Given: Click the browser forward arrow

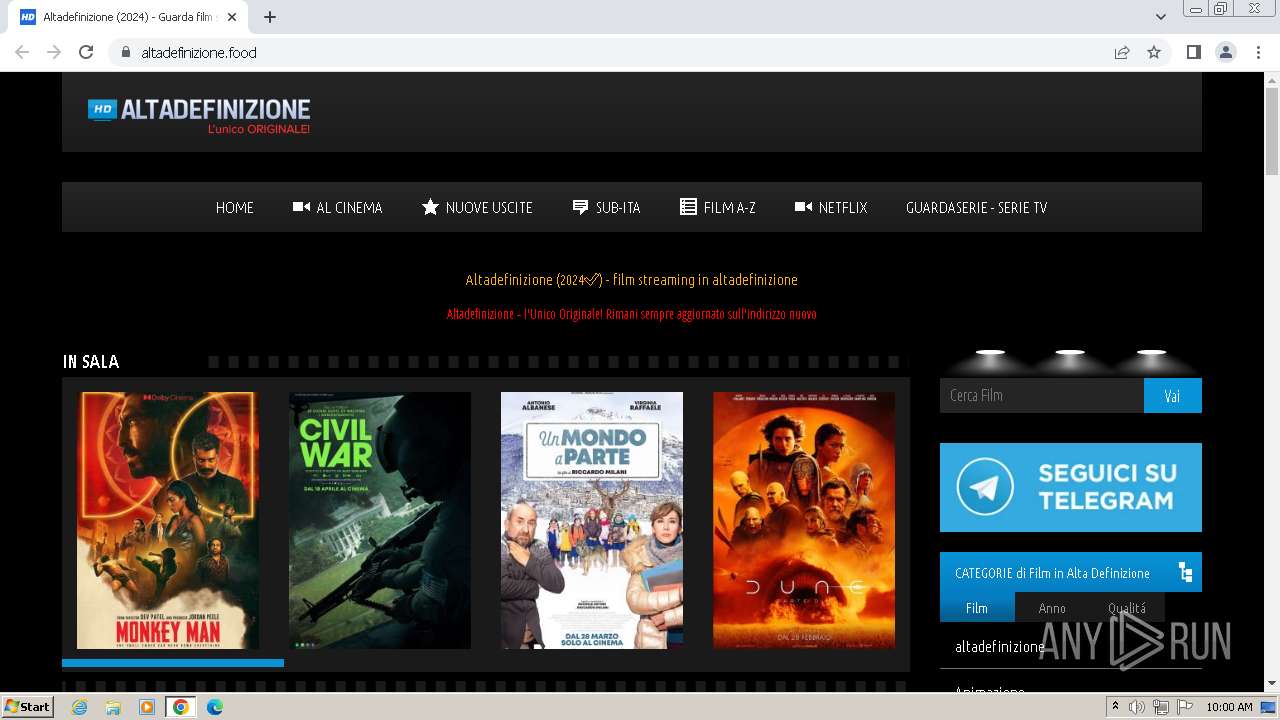Looking at the screenshot, I should click(x=54, y=52).
